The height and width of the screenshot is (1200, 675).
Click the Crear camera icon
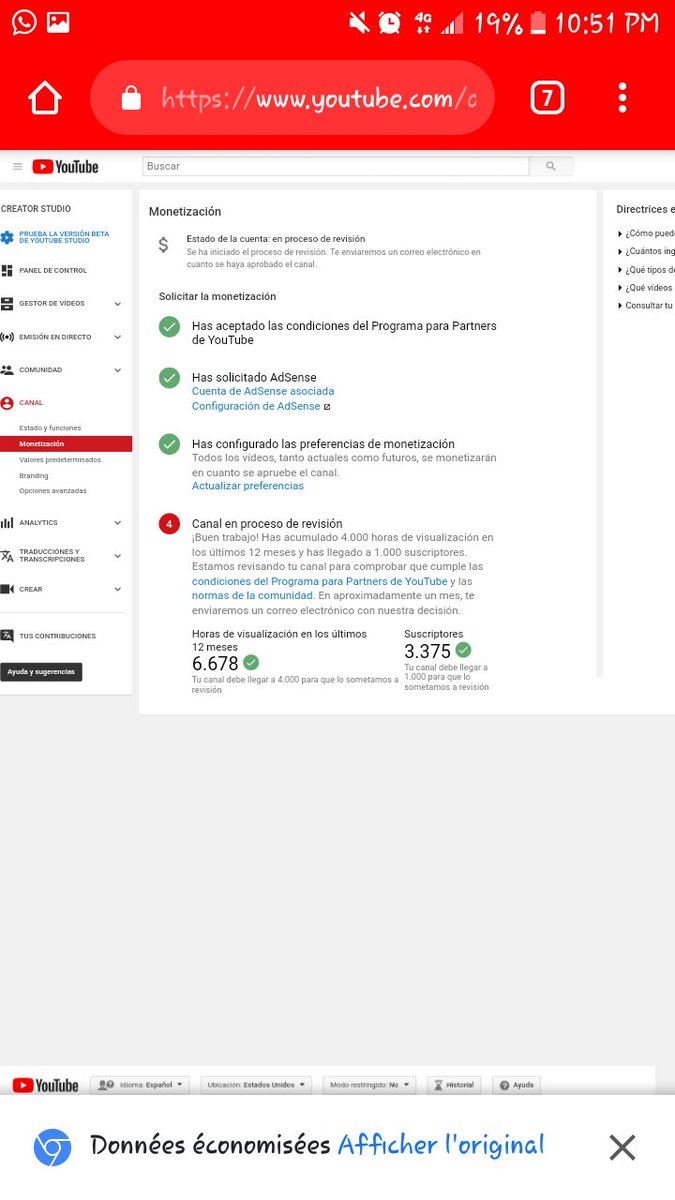coord(7,590)
